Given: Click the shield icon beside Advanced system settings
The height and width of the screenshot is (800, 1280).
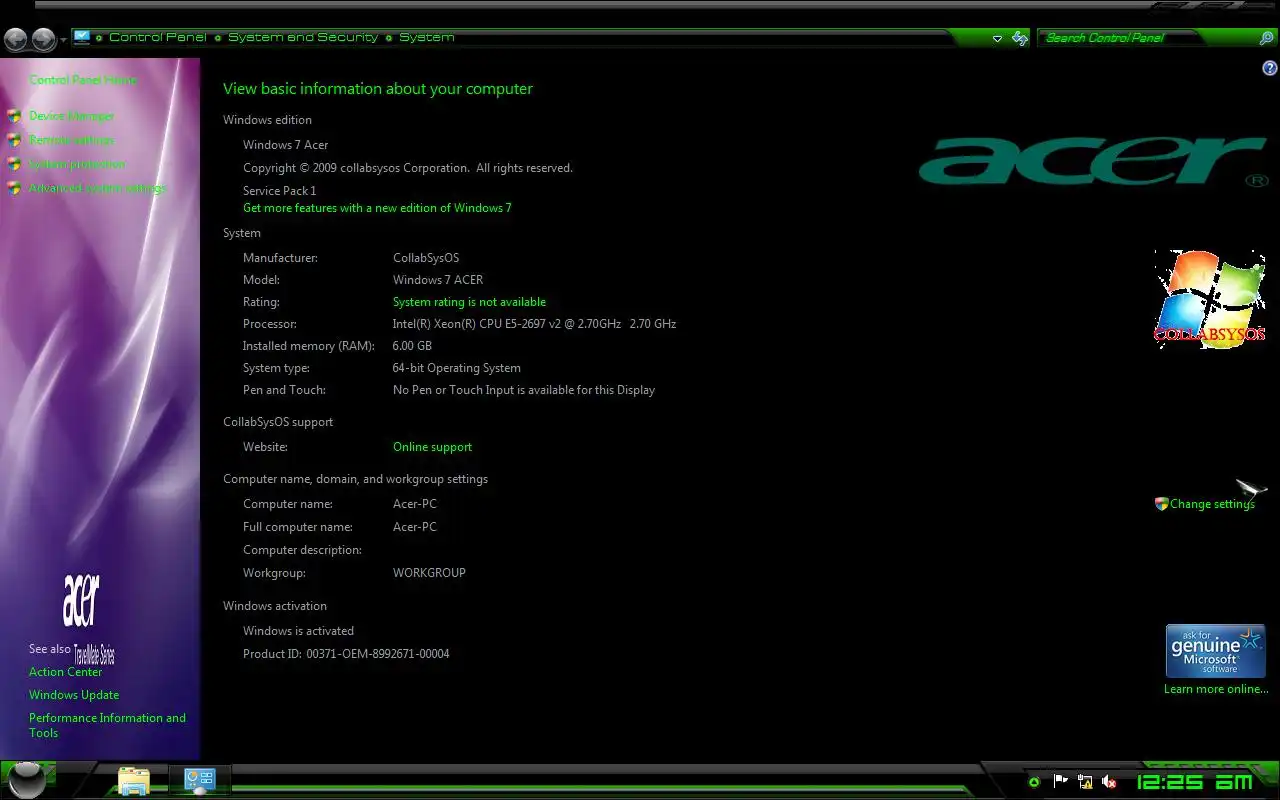Looking at the screenshot, I should [14, 188].
